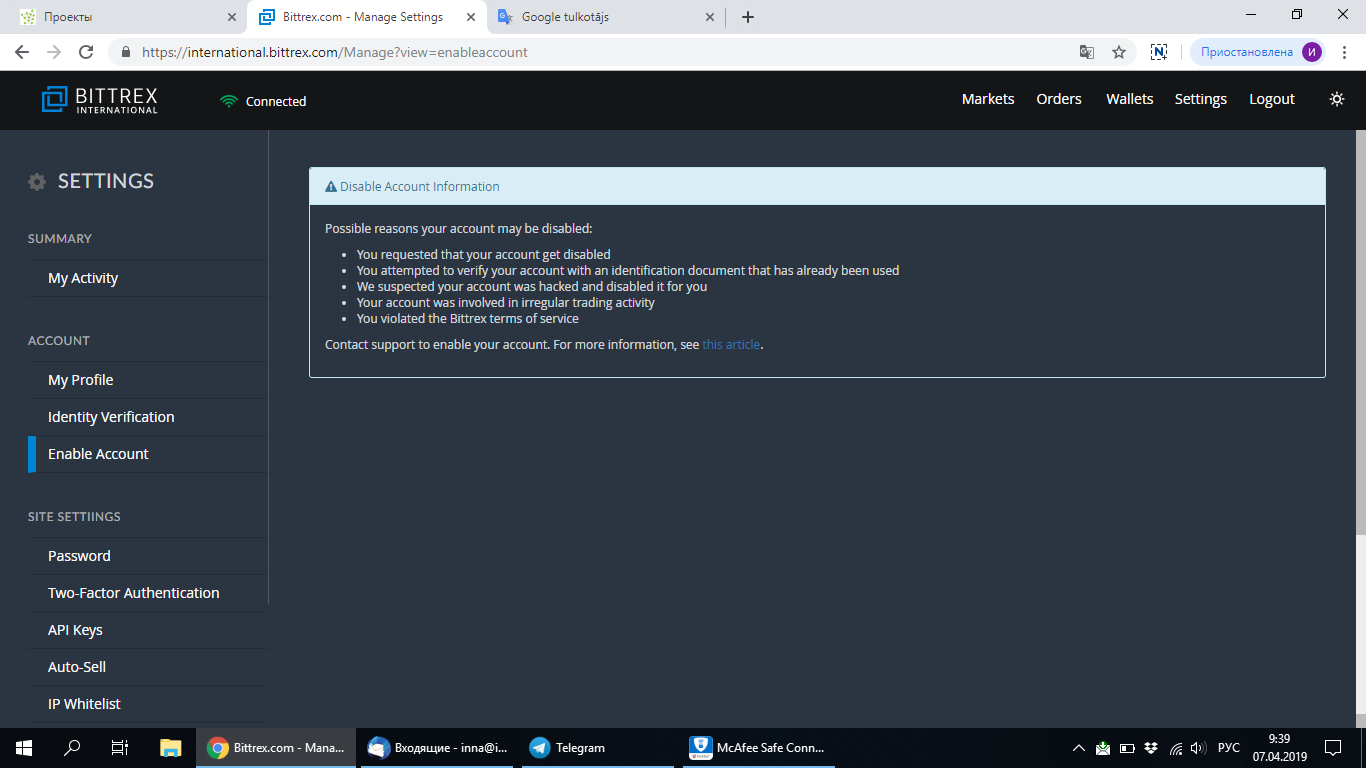
Task: Open network settings from the tray Wi-Fi icon
Action: click(x=1176, y=748)
